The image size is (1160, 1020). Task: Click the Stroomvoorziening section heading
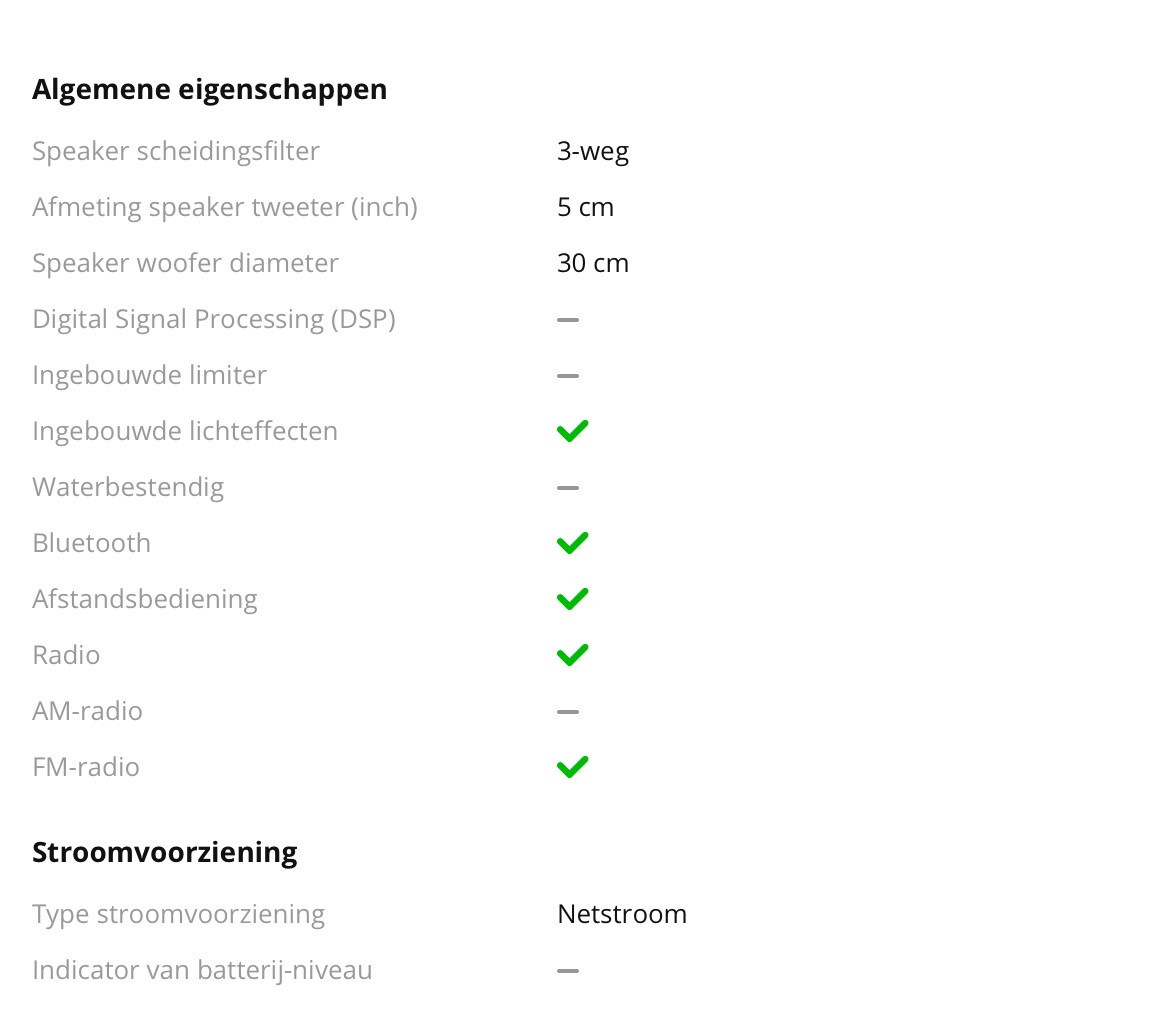point(165,852)
